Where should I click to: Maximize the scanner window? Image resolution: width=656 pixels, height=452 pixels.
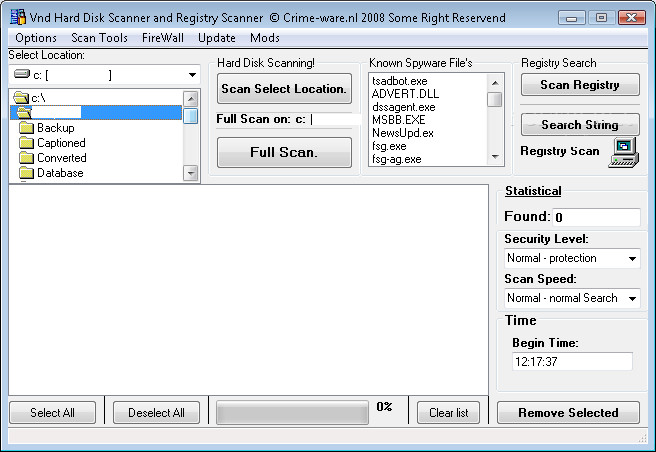[x=602, y=18]
